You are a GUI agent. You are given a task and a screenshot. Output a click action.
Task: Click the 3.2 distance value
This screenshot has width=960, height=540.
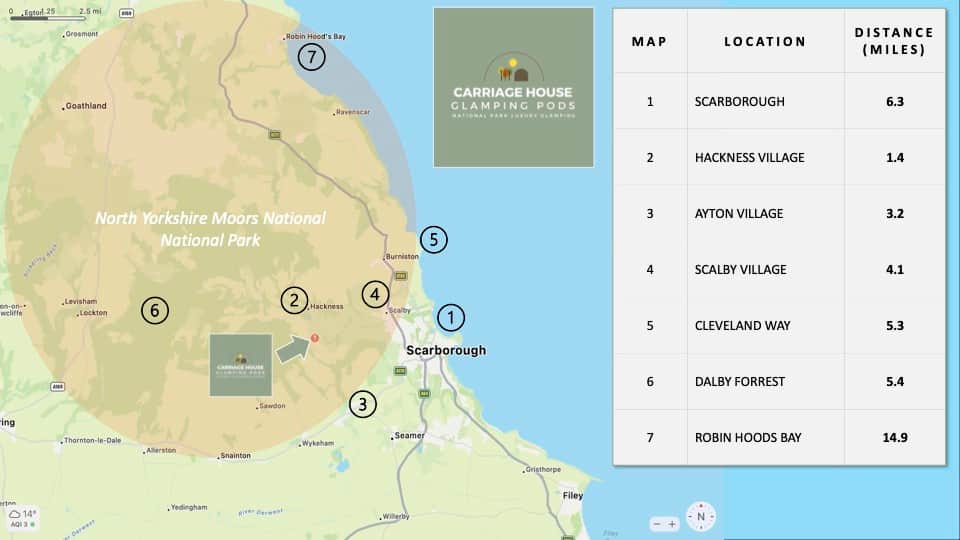(894, 214)
